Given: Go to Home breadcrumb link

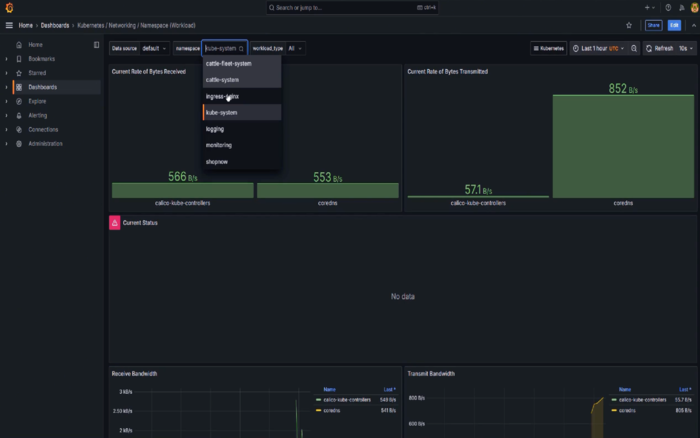Looking at the screenshot, I should [x=25, y=25].
